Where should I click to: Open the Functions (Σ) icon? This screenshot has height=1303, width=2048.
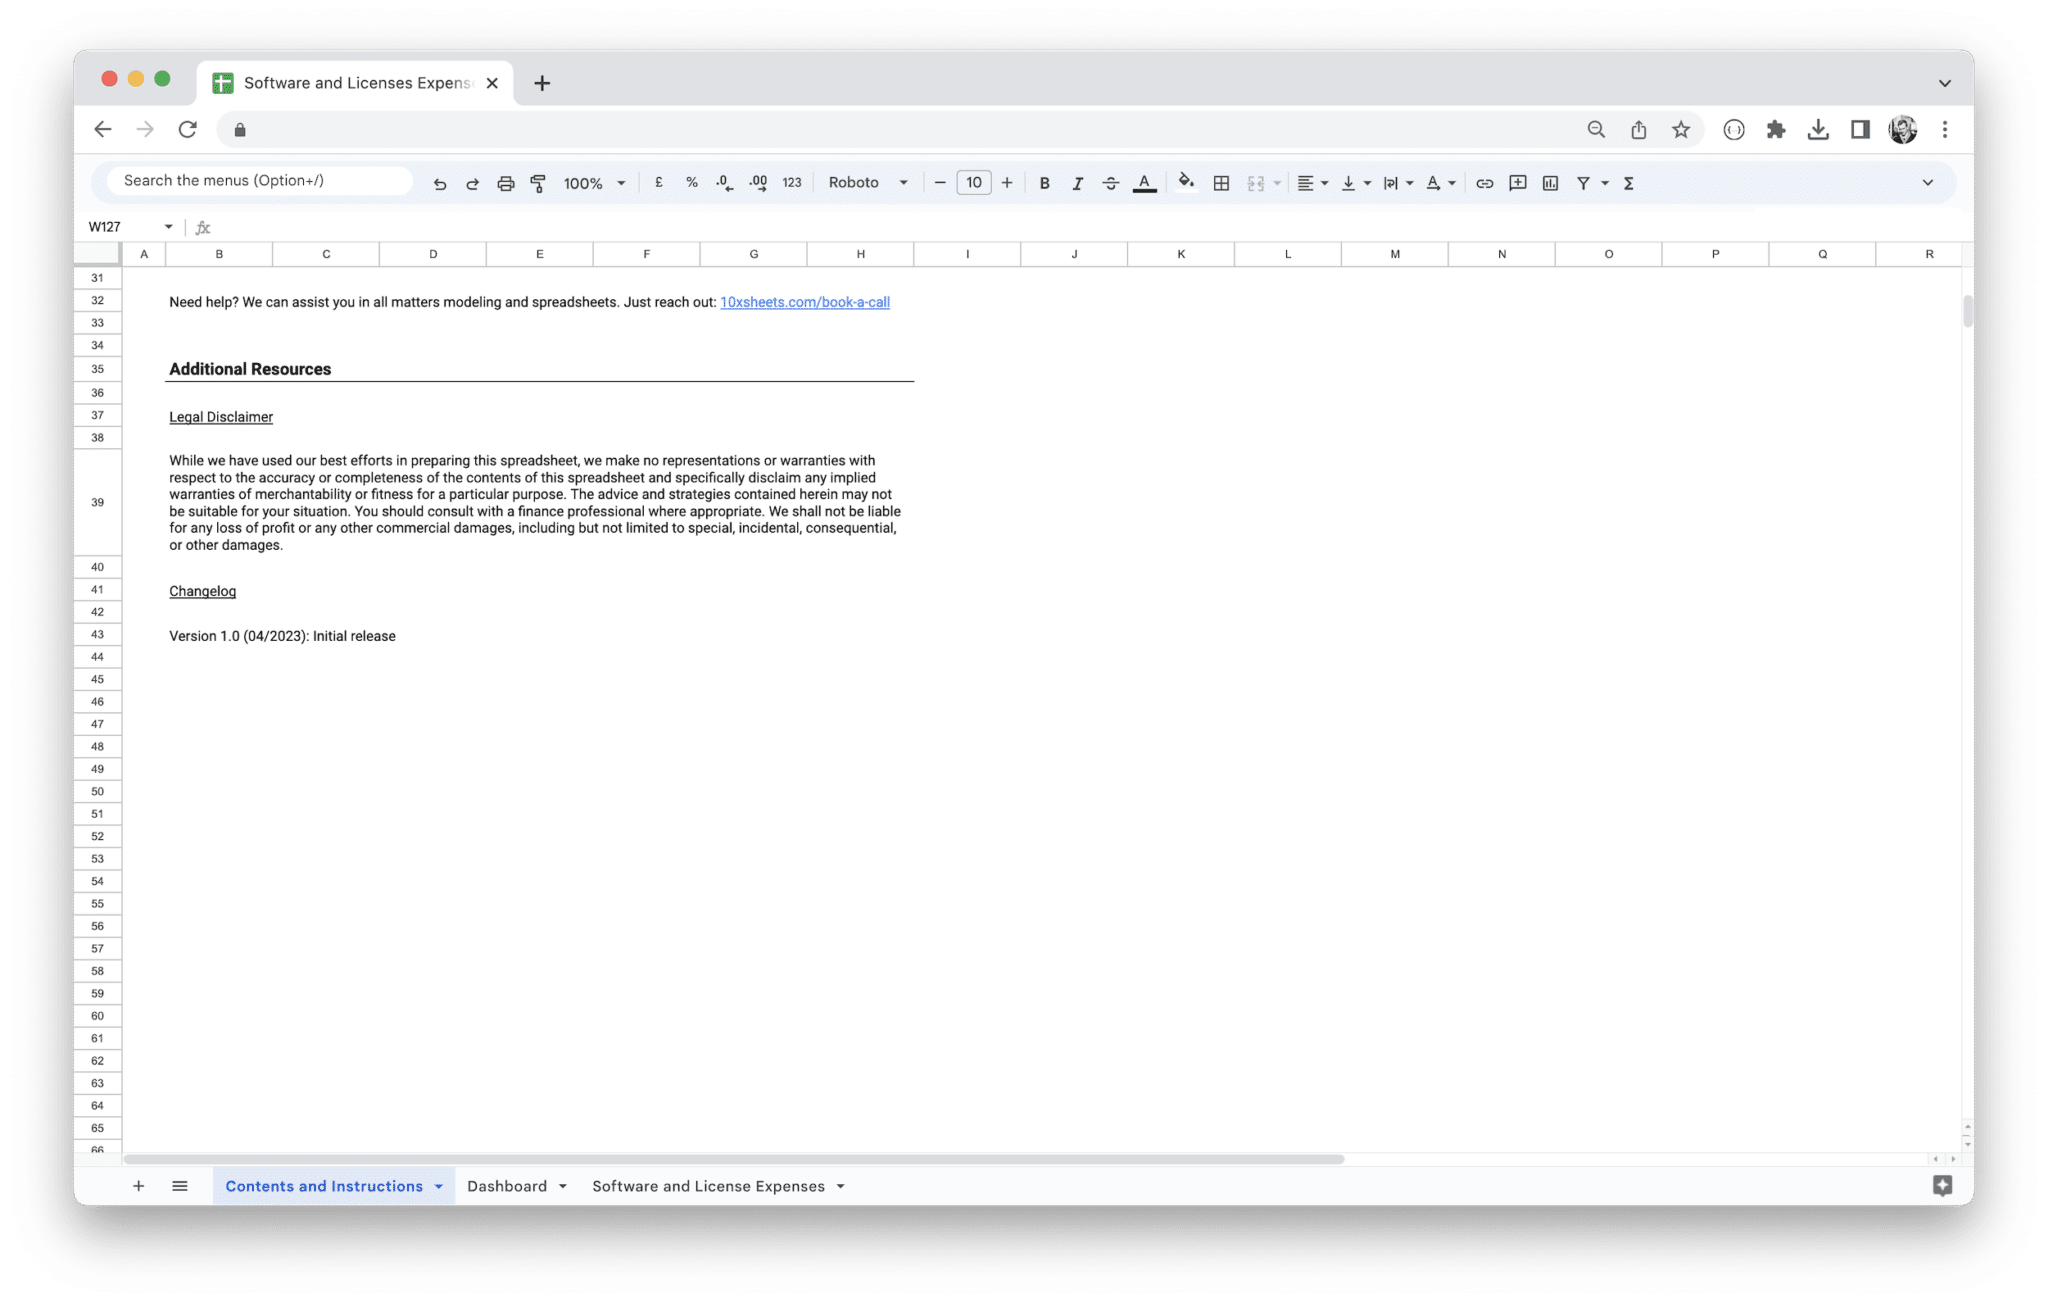[x=1628, y=183]
